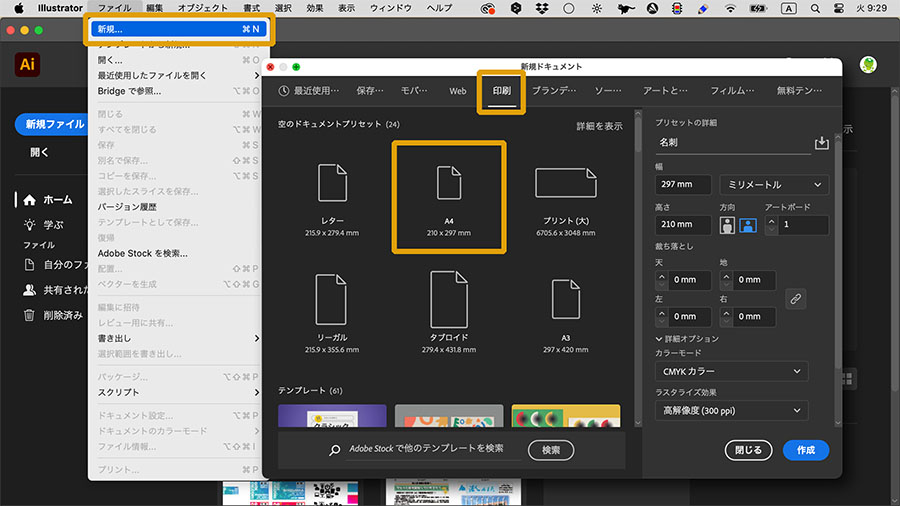Click the preset name field
The width and height of the screenshot is (900, 506).
(733, 143)
